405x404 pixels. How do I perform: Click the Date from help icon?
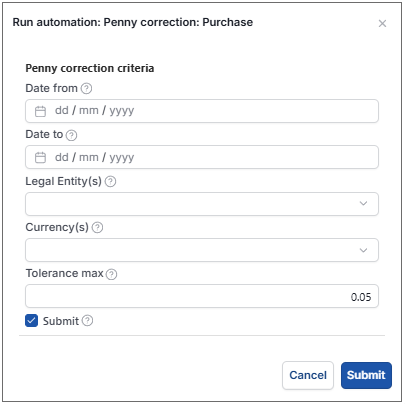point(87,88)
